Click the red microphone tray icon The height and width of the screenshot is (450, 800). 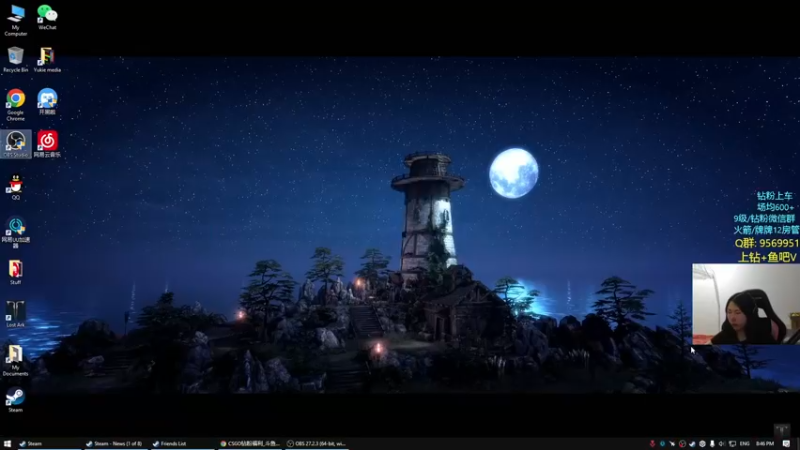(x=652, y=444)
